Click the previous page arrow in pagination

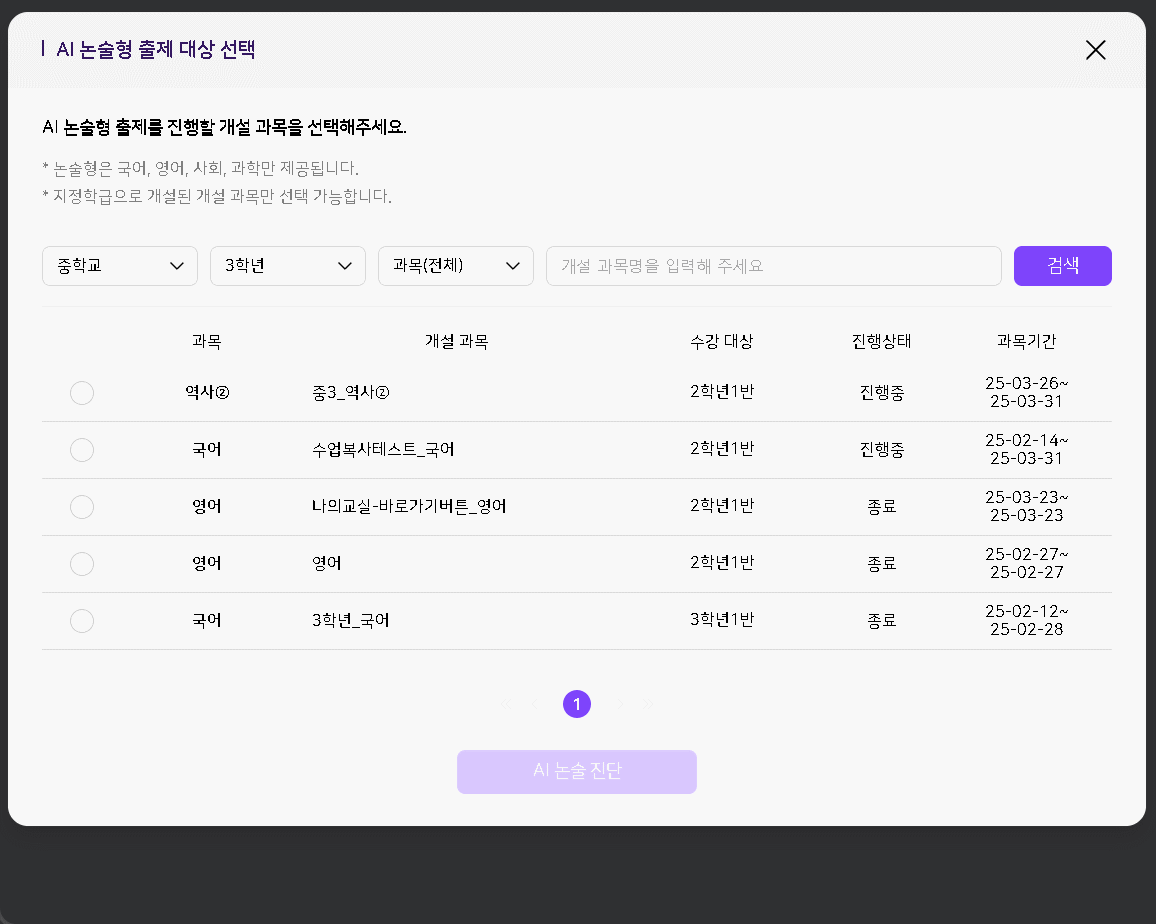534,705
